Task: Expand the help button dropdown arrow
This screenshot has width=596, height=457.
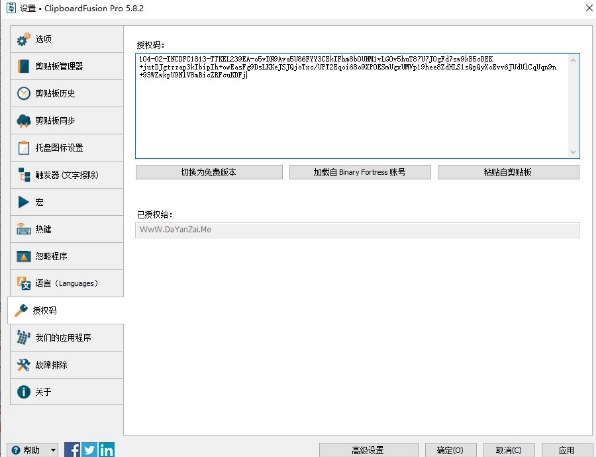Action: 53,450
